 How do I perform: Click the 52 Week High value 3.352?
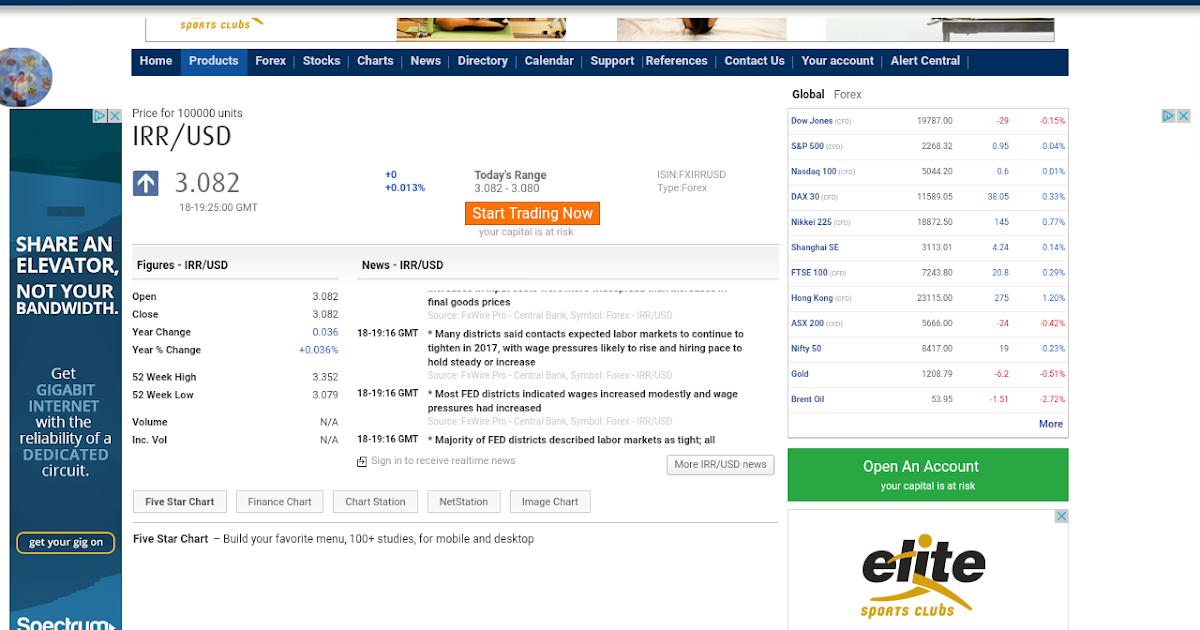pos(325,377)
